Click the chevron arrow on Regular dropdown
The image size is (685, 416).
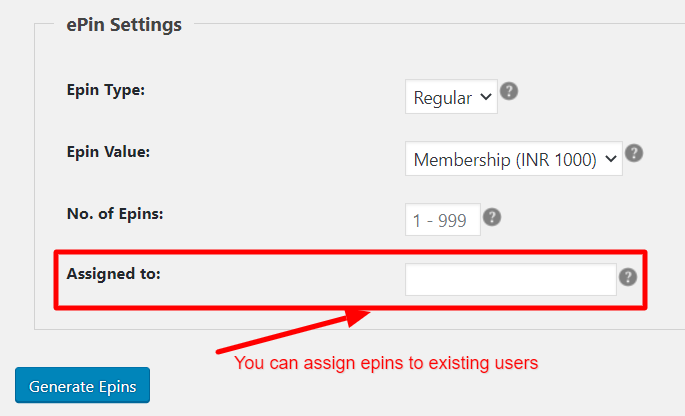click(486, 97)
